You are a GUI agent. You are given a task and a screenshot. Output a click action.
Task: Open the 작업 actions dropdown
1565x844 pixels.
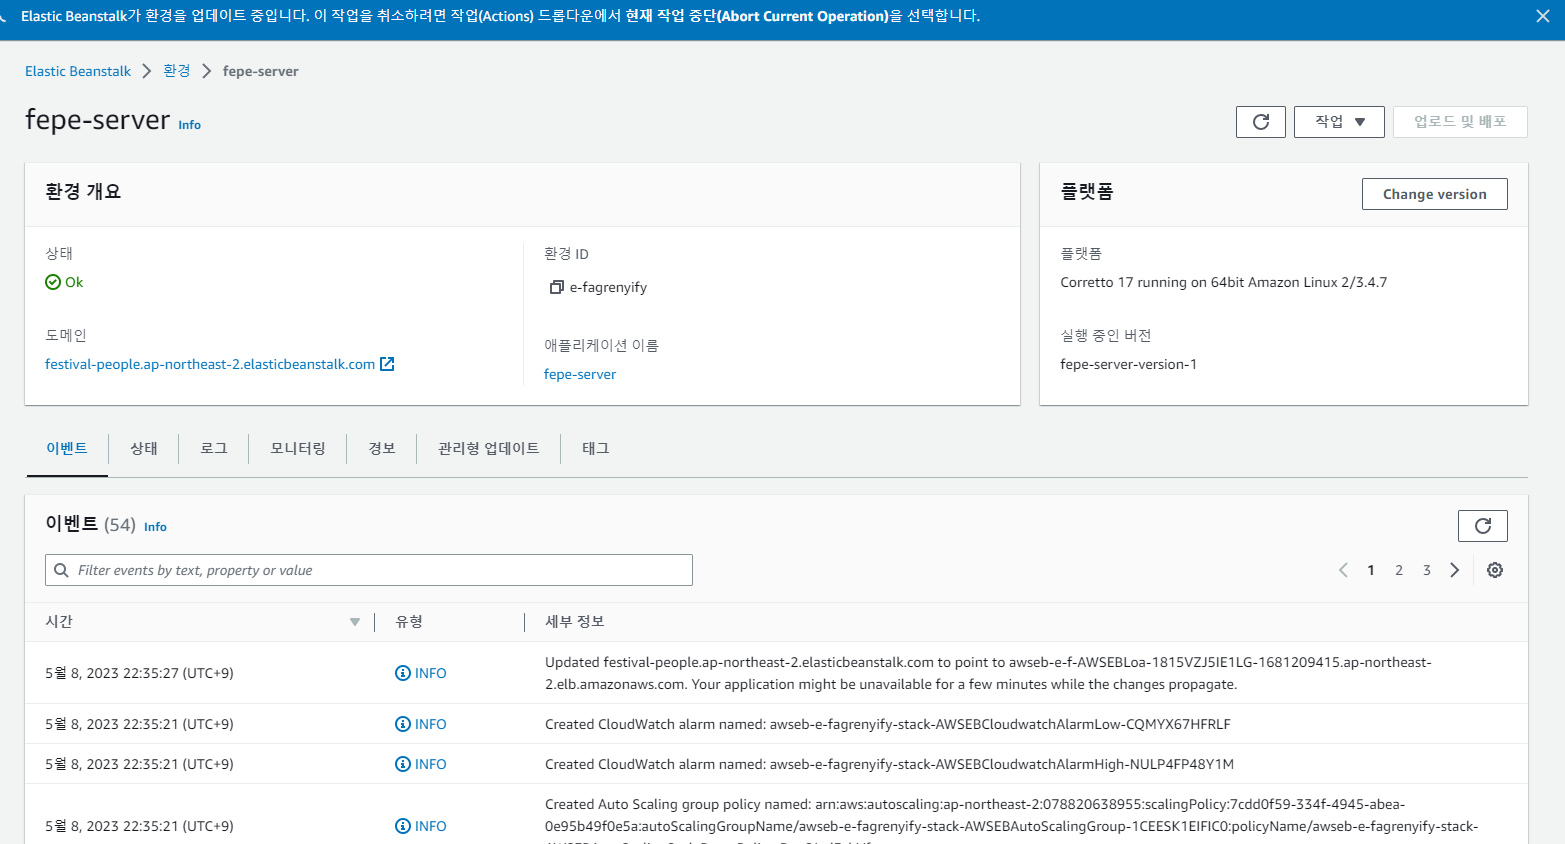pyautogui.click(x=1339, y=122)
